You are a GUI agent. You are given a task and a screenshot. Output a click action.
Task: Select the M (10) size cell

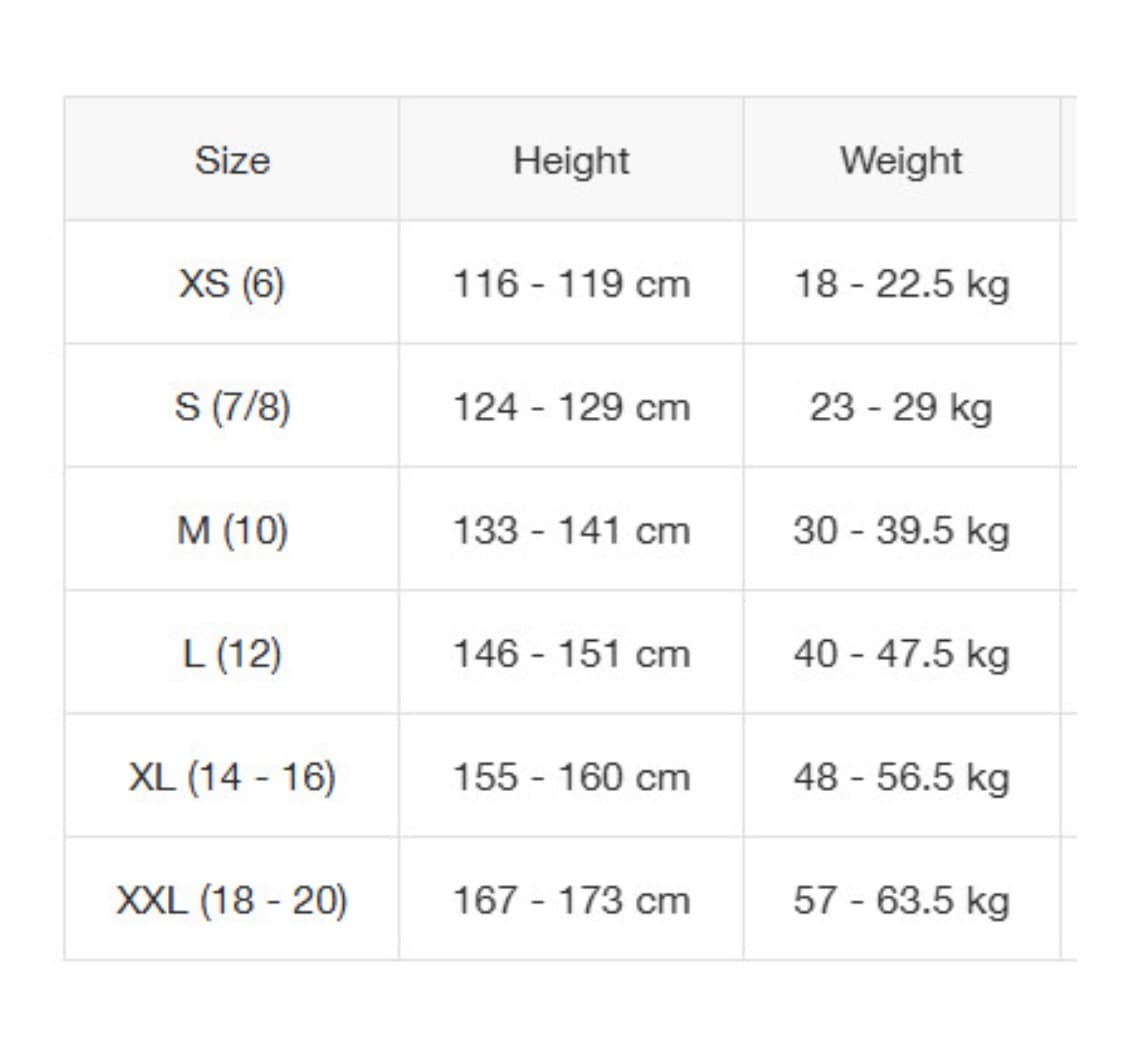[232, 530]
